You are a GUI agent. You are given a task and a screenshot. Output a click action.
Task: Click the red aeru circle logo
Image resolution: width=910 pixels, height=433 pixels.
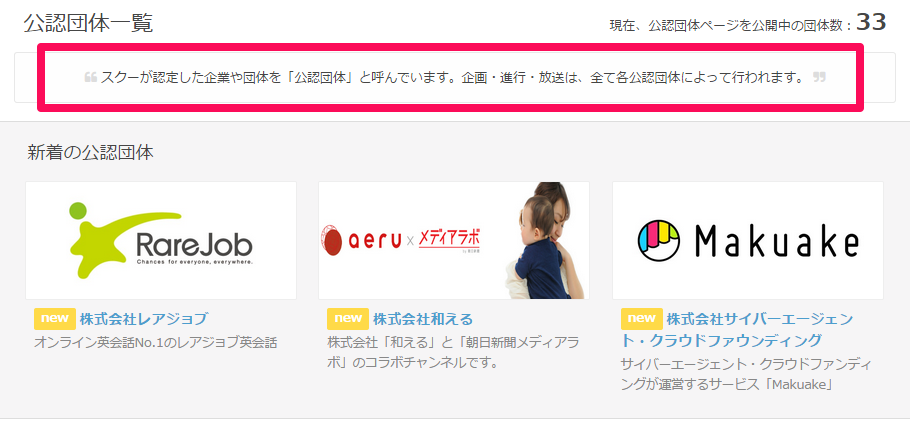[x=333, y=241]
